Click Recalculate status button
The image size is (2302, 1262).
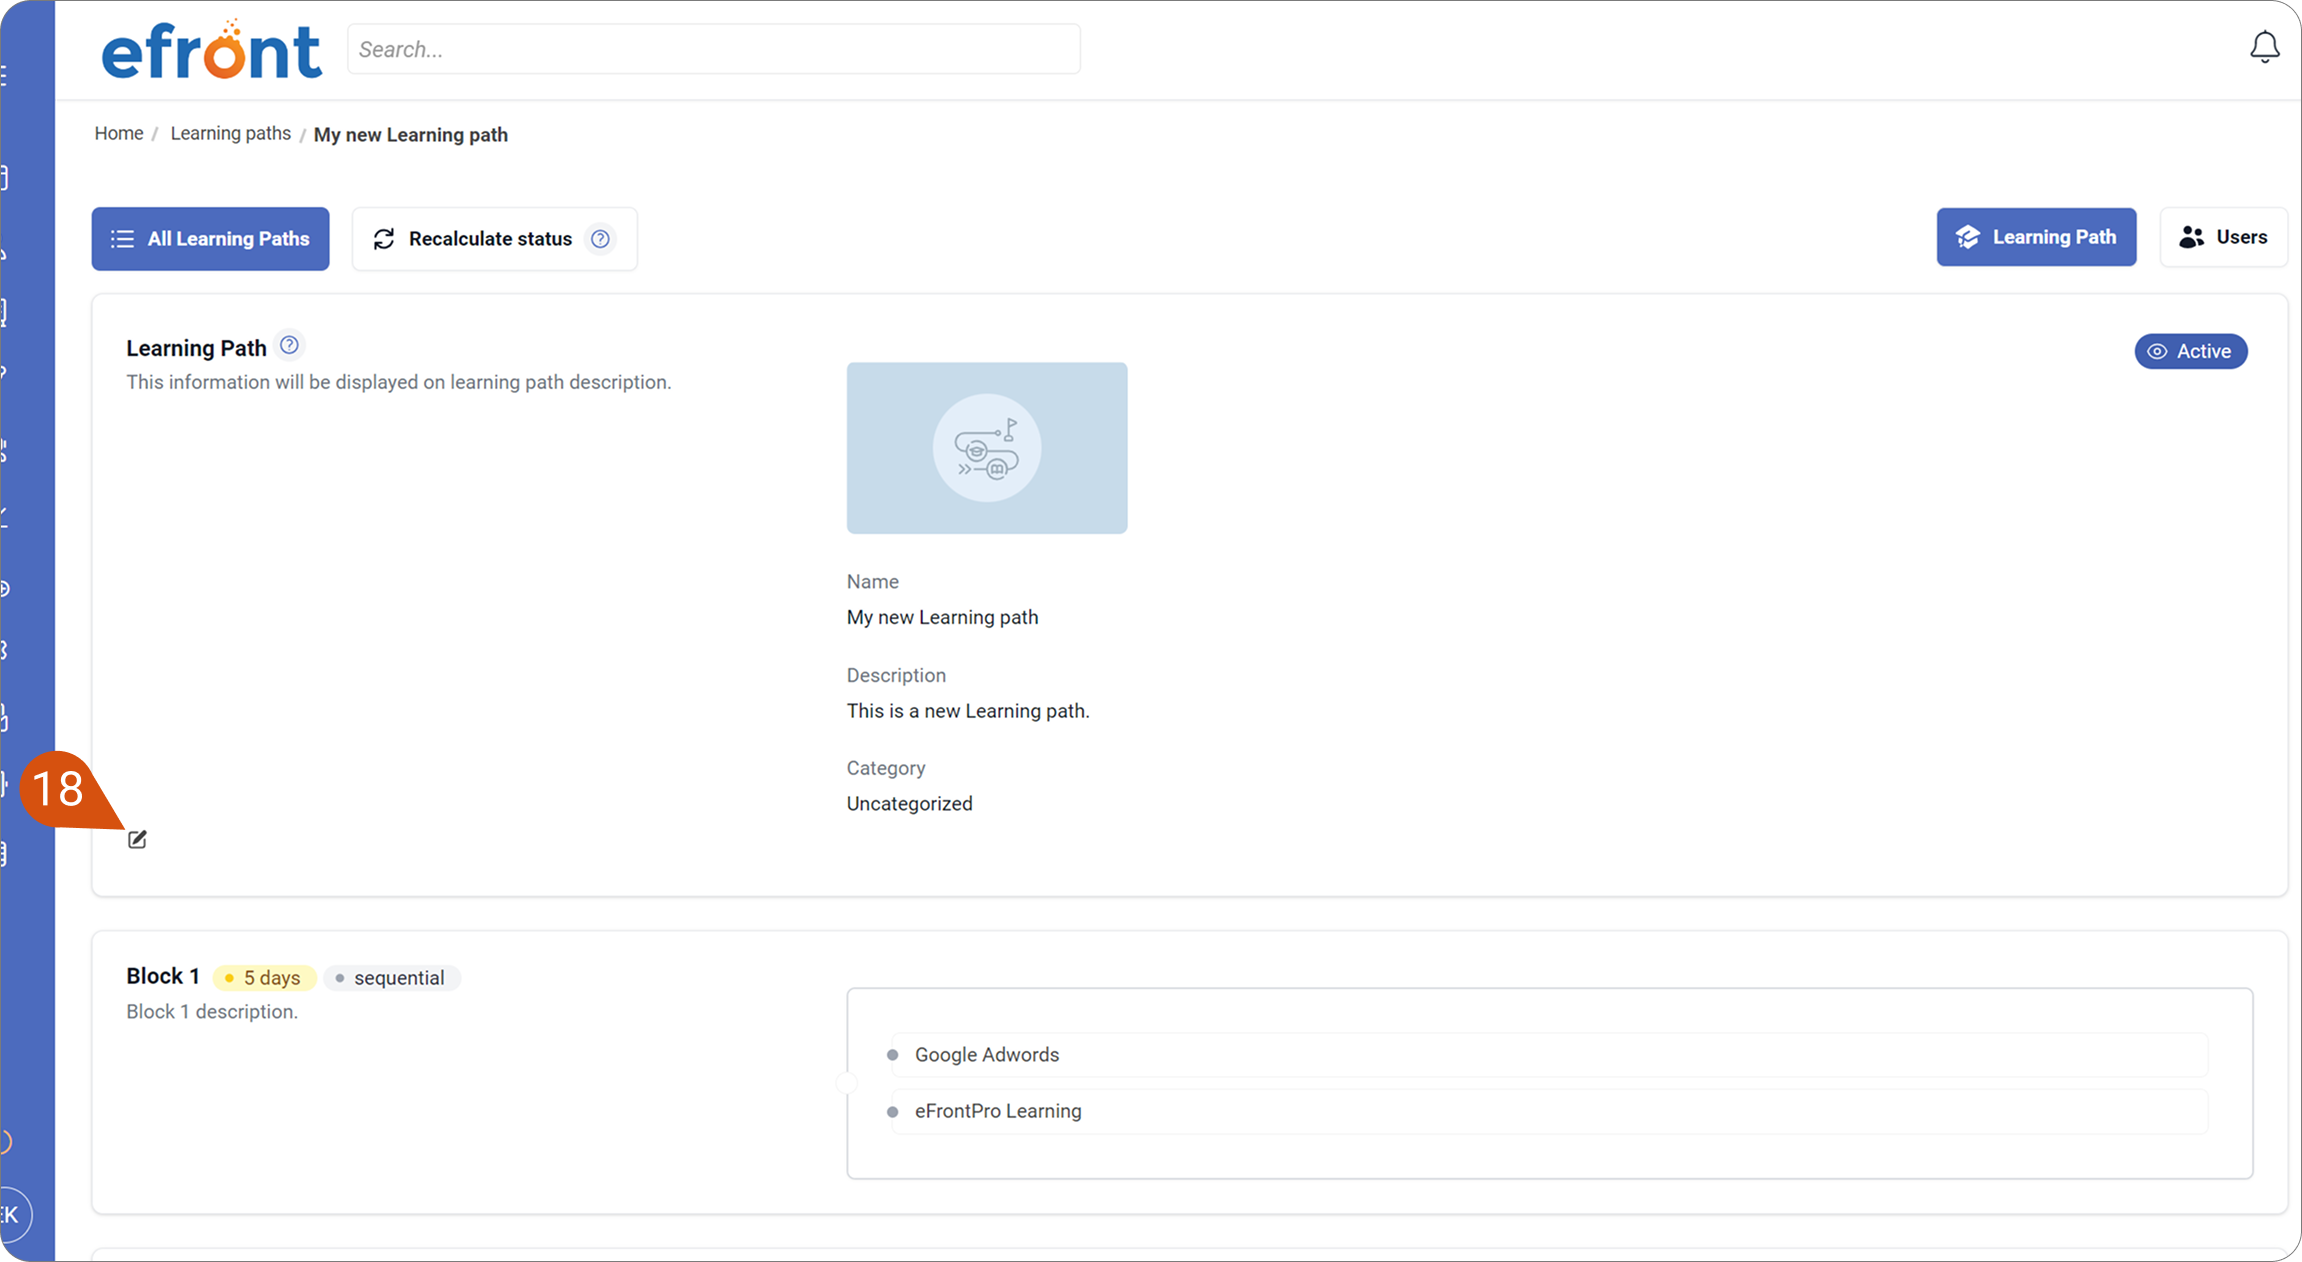coord(494,238)
